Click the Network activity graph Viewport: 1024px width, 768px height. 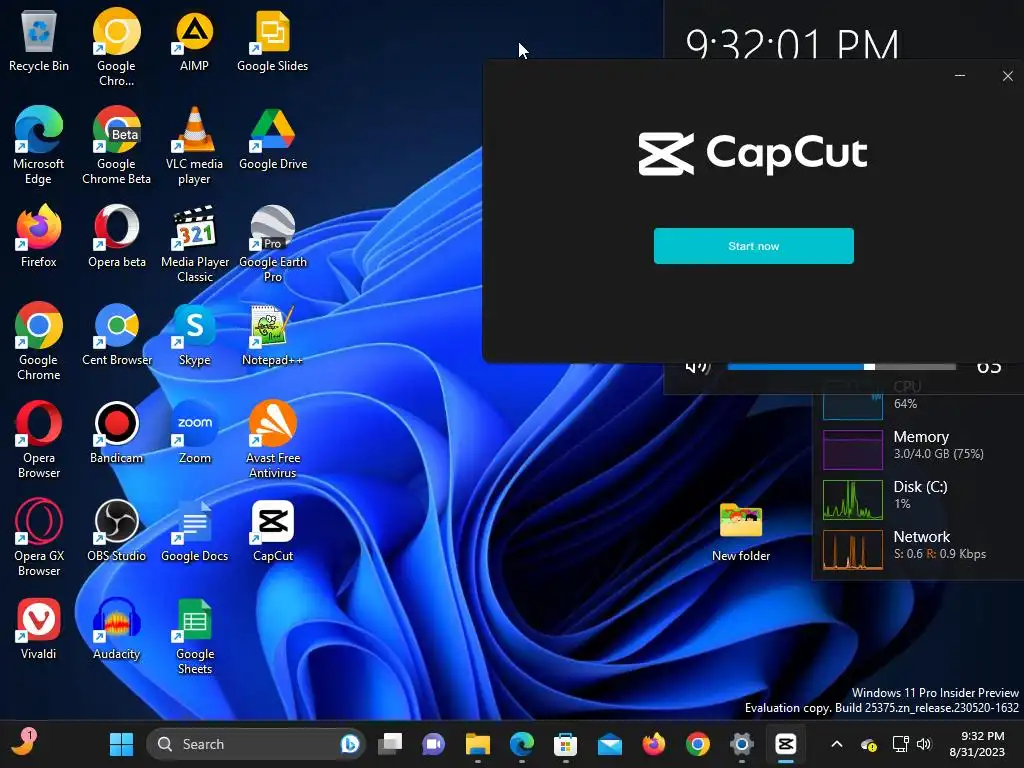[x=853, y=550]
